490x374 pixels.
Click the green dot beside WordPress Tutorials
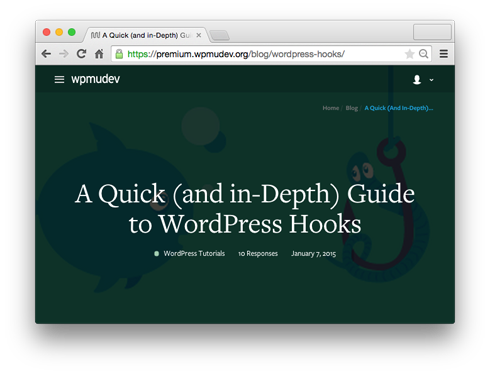click(156, 254)
